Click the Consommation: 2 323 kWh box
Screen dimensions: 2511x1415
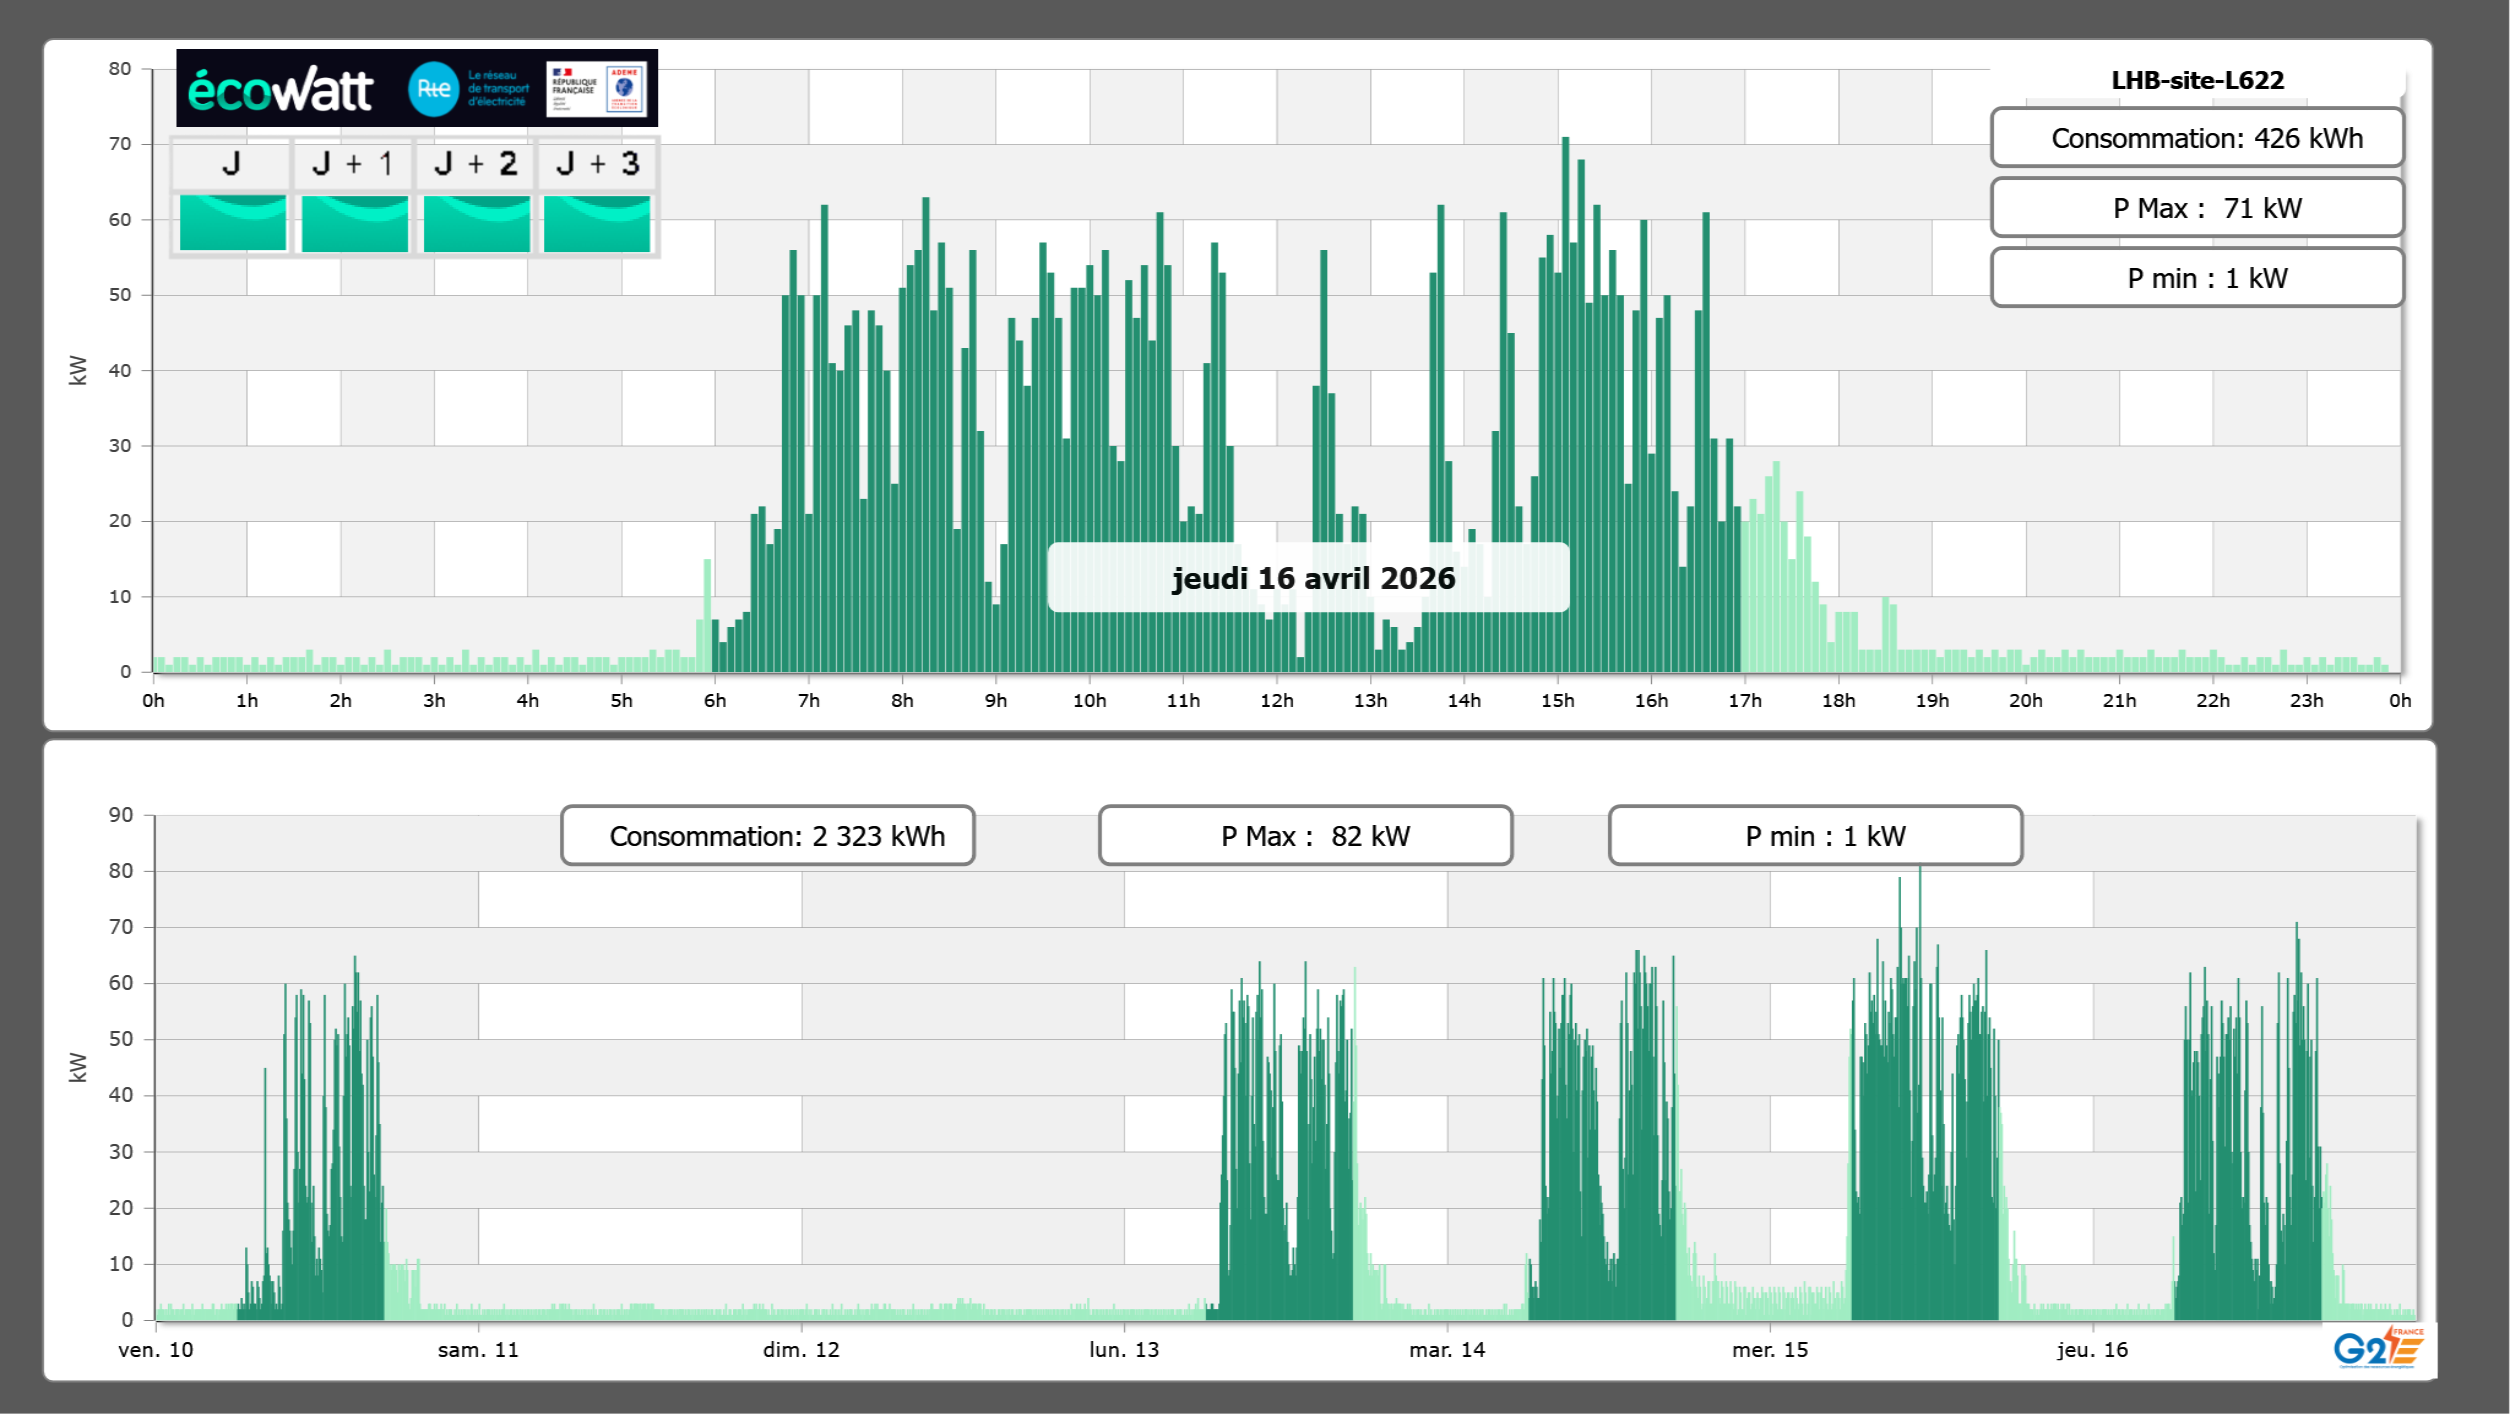pos(767,836)
